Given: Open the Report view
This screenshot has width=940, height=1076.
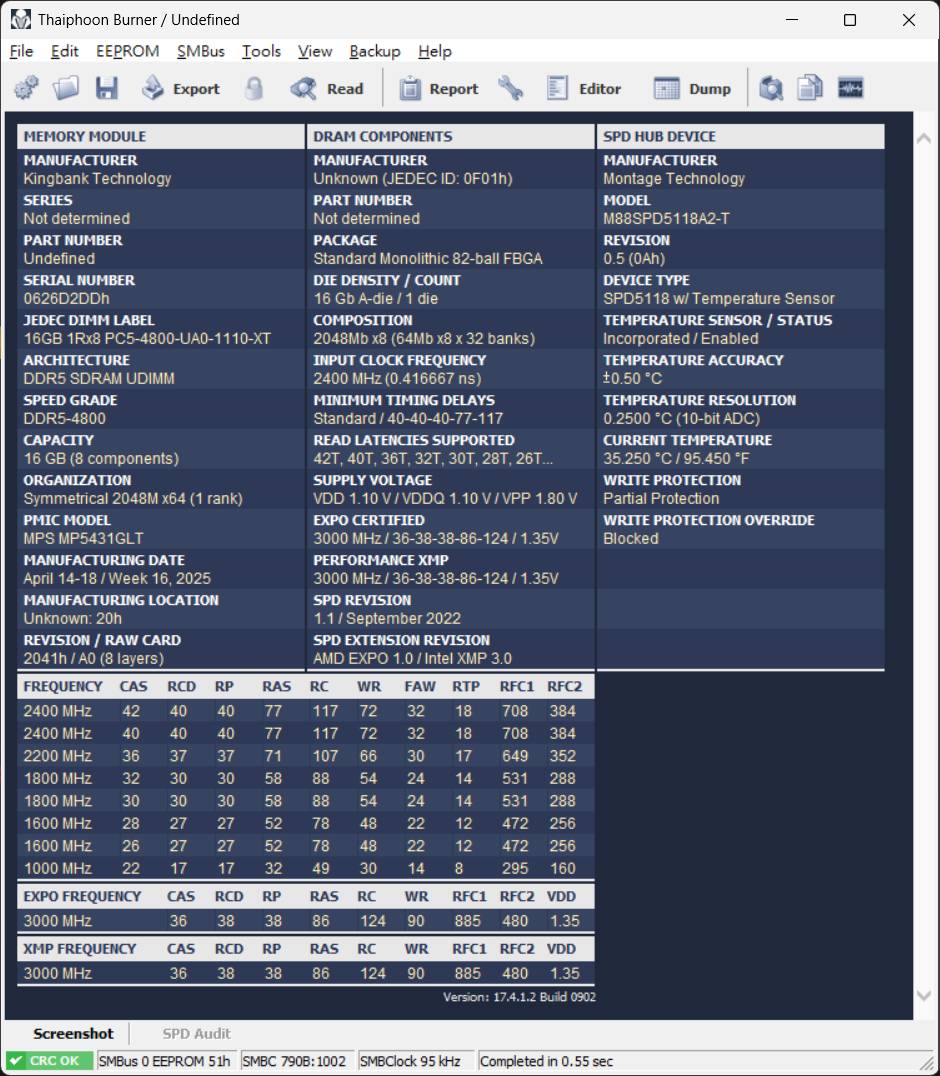Looking at the screenshot, I should (x=438, y=89).
